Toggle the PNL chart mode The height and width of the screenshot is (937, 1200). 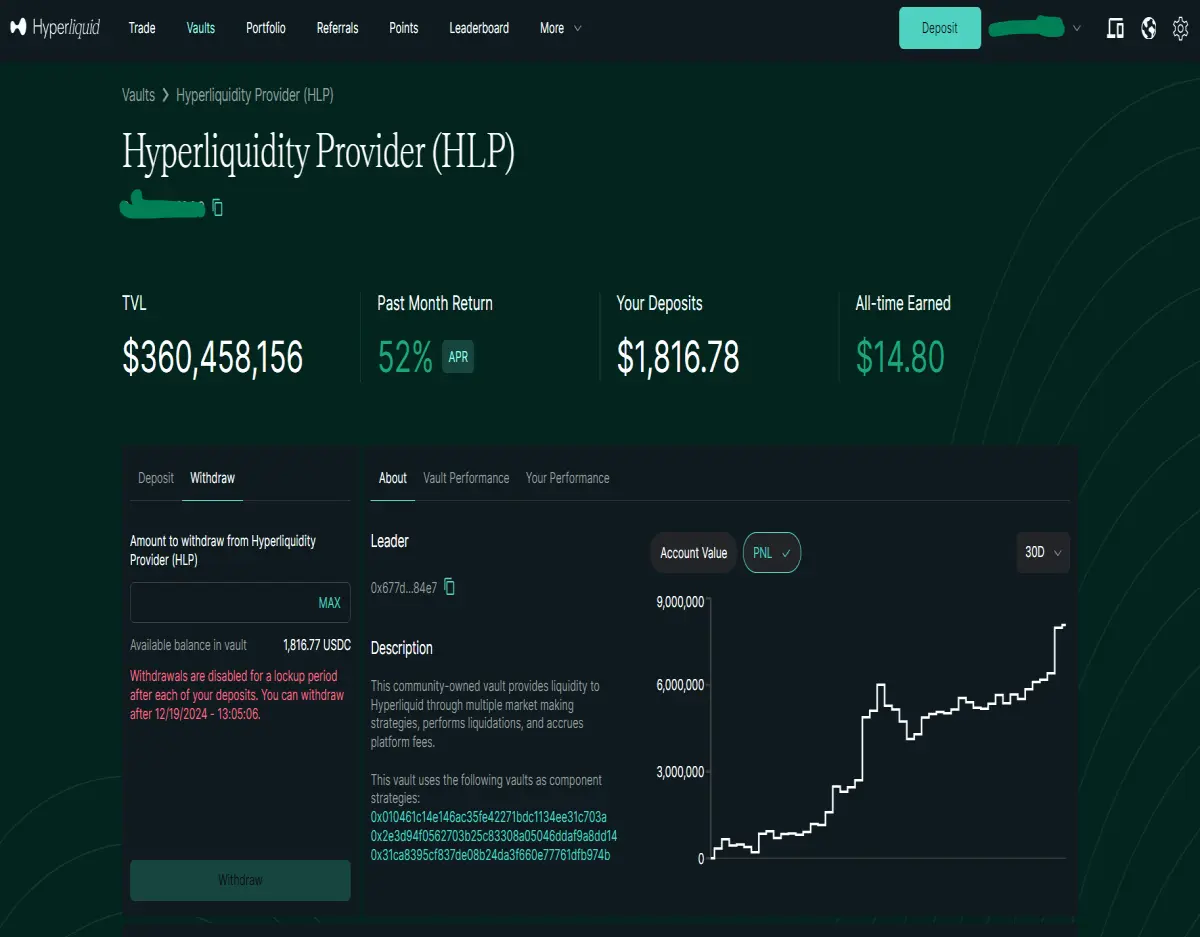[x=772, y=552]
